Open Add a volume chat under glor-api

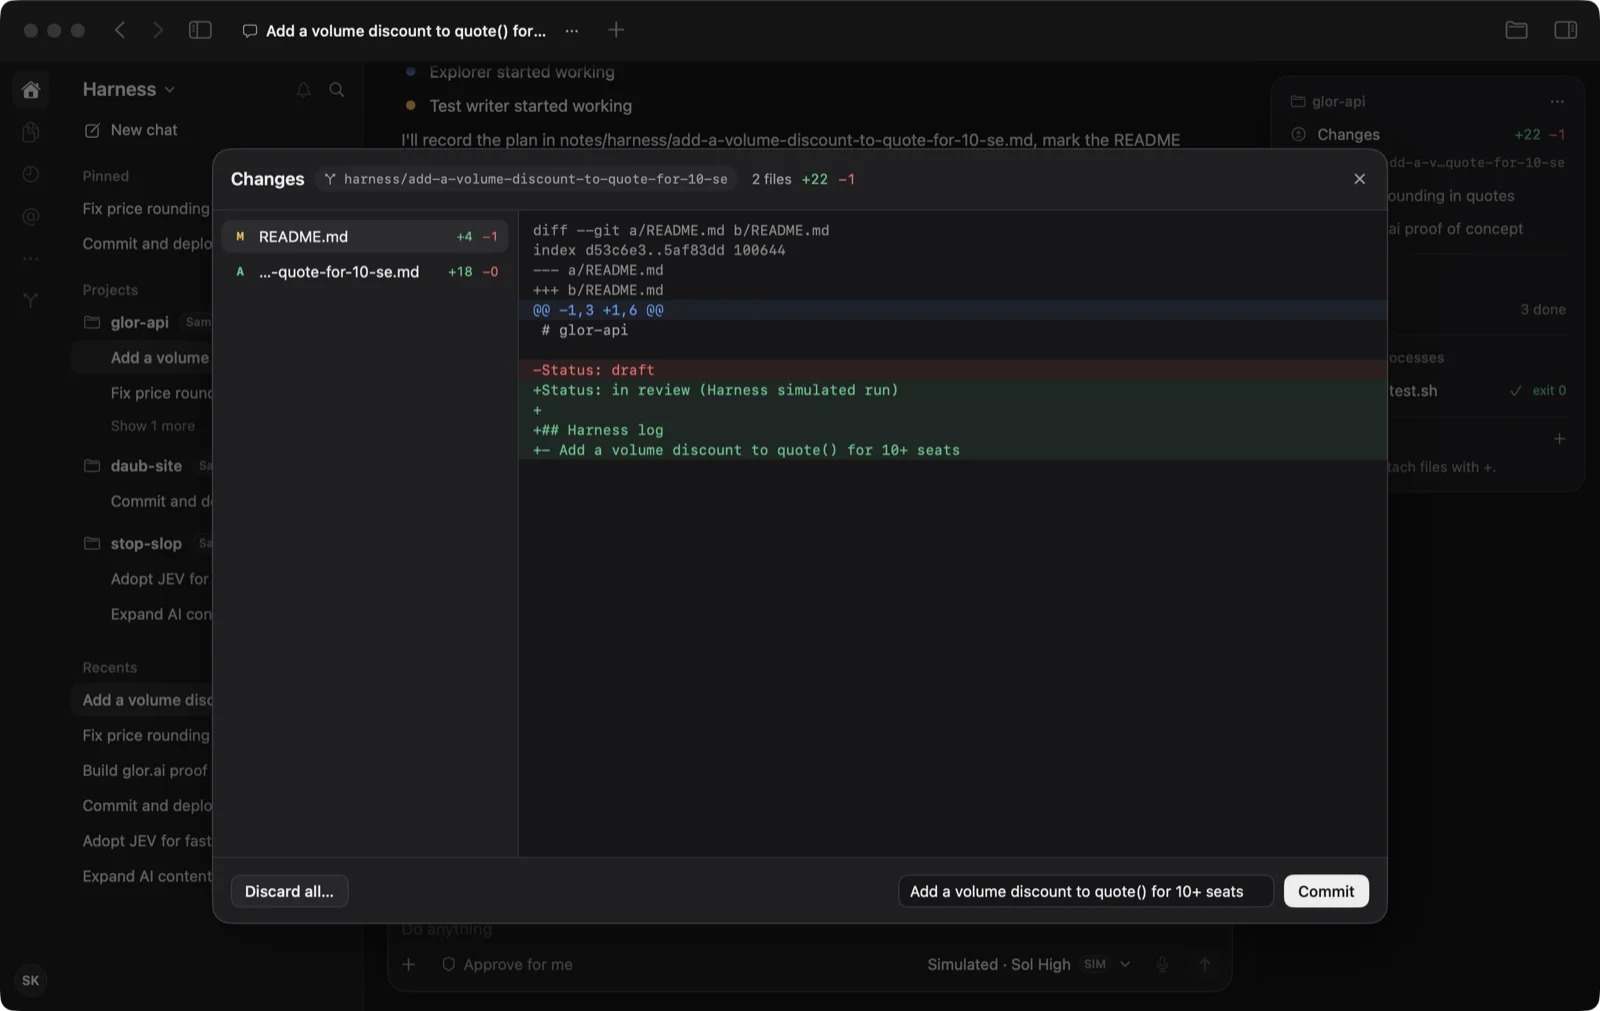click(x=160, y=358)
